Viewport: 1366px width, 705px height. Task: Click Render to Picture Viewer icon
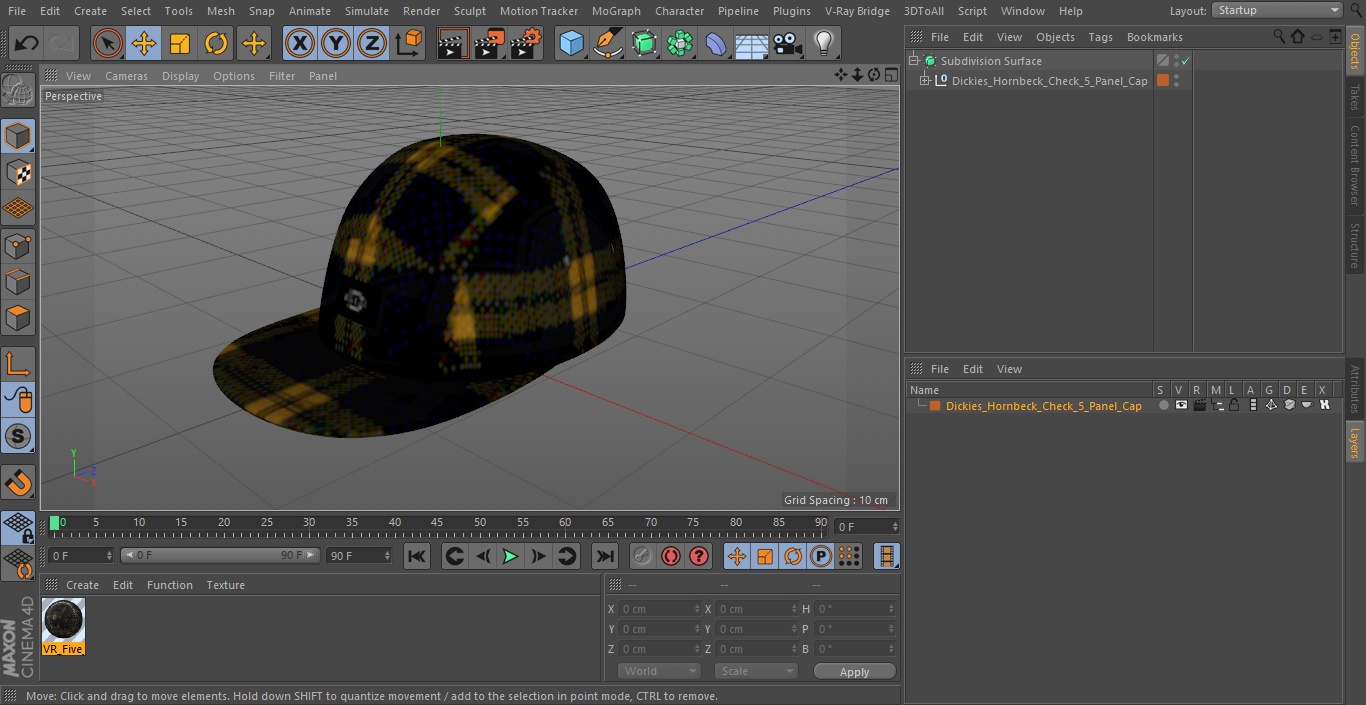tap(490, 44)
